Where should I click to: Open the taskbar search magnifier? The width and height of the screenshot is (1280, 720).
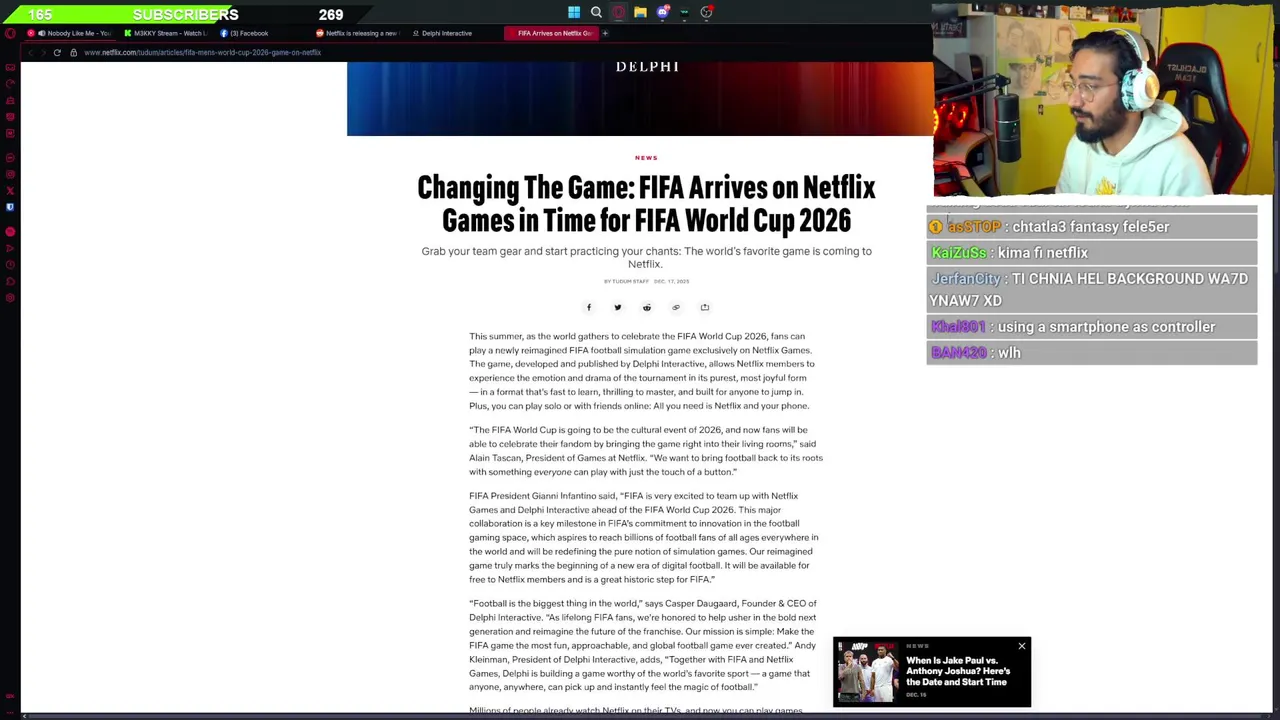596,13
